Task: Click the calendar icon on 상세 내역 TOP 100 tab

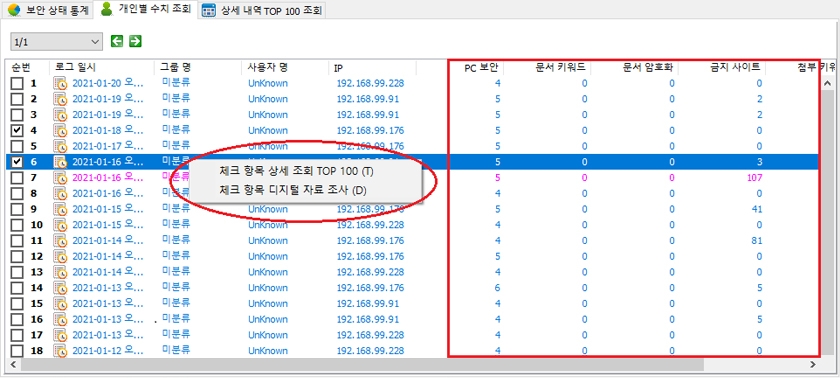Action: [x=209, y=10]
